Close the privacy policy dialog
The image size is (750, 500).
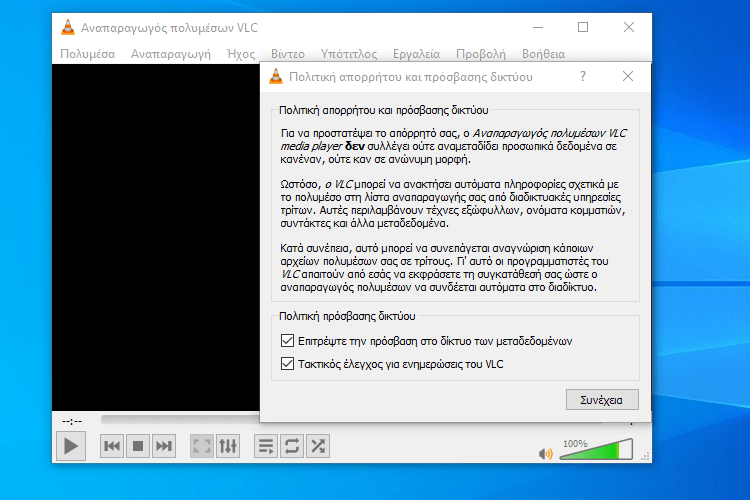pyautogui.click(x=628, y=76)
